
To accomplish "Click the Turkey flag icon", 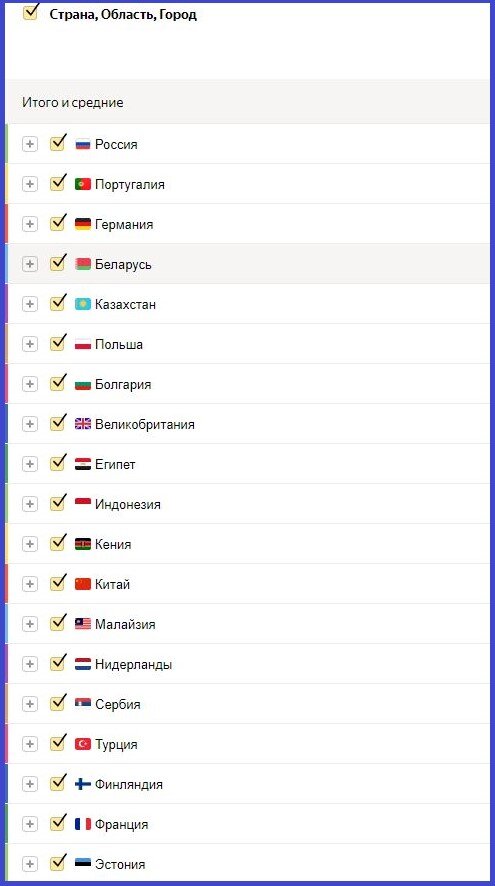I will coord(82,744).
